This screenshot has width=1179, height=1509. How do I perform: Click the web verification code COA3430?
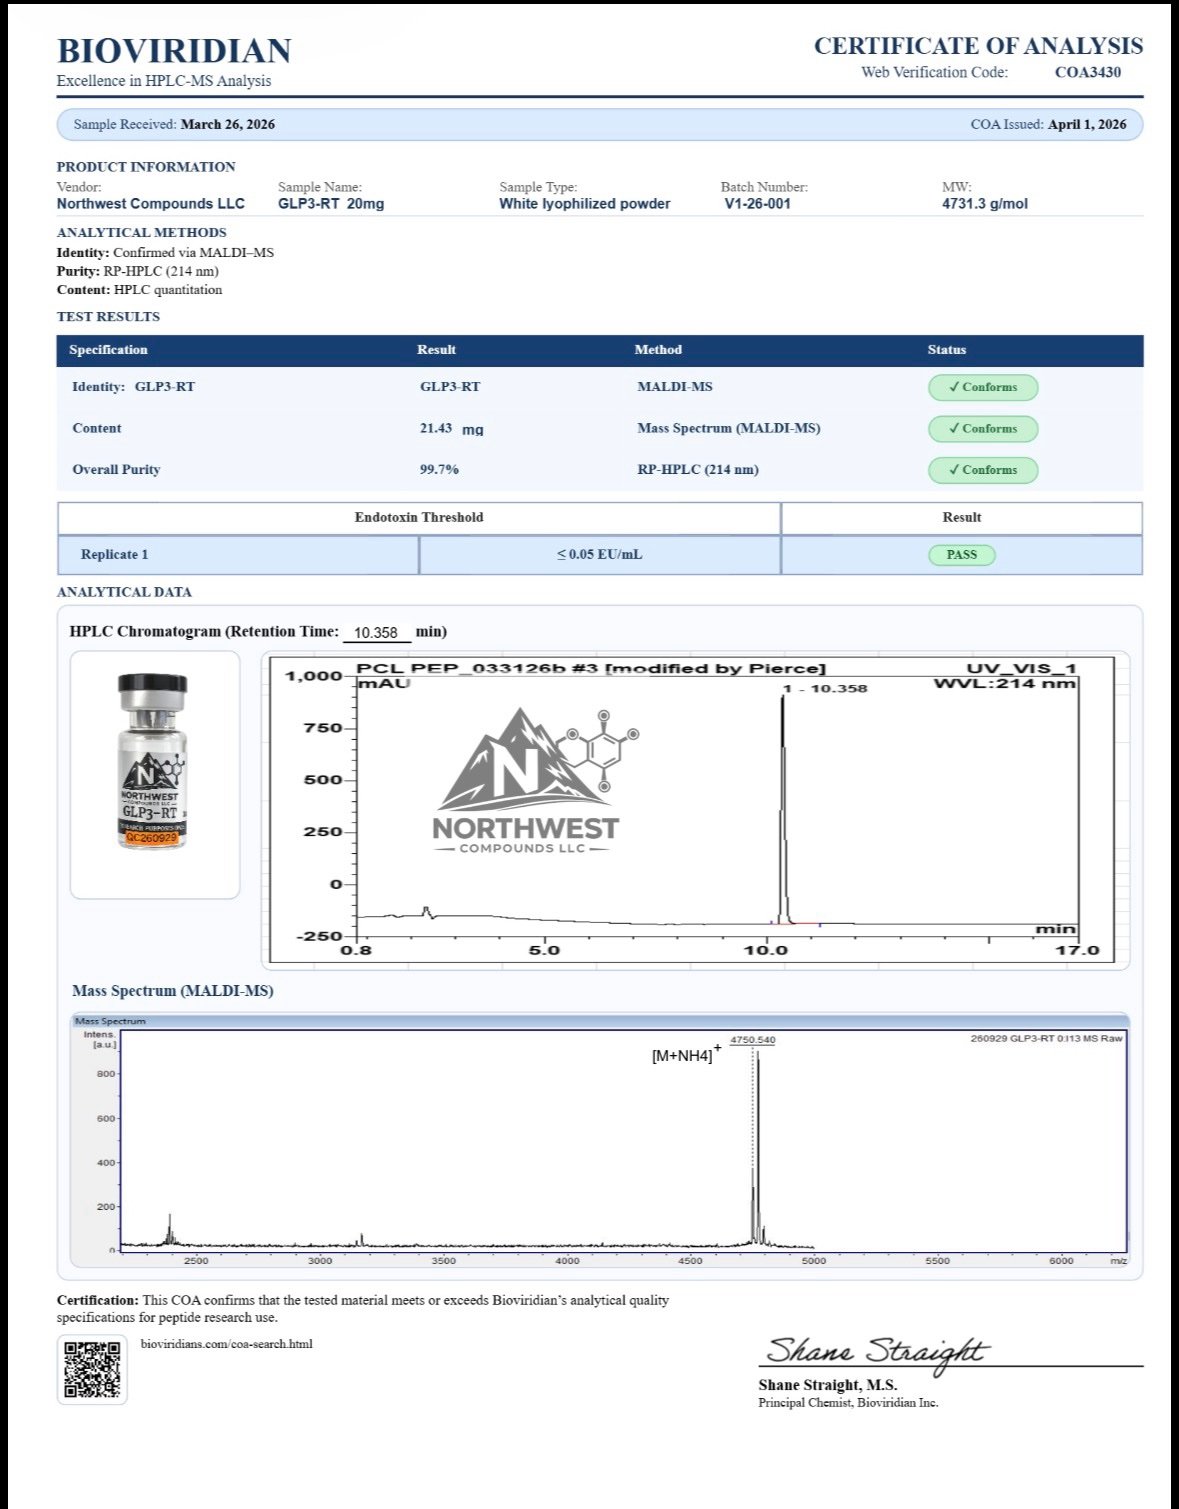tap(1087, 72)
